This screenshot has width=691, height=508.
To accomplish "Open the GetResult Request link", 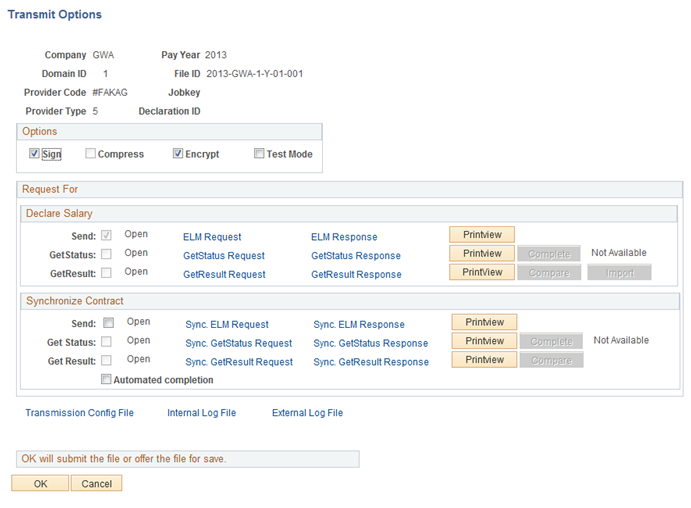I will coord(224,274).
